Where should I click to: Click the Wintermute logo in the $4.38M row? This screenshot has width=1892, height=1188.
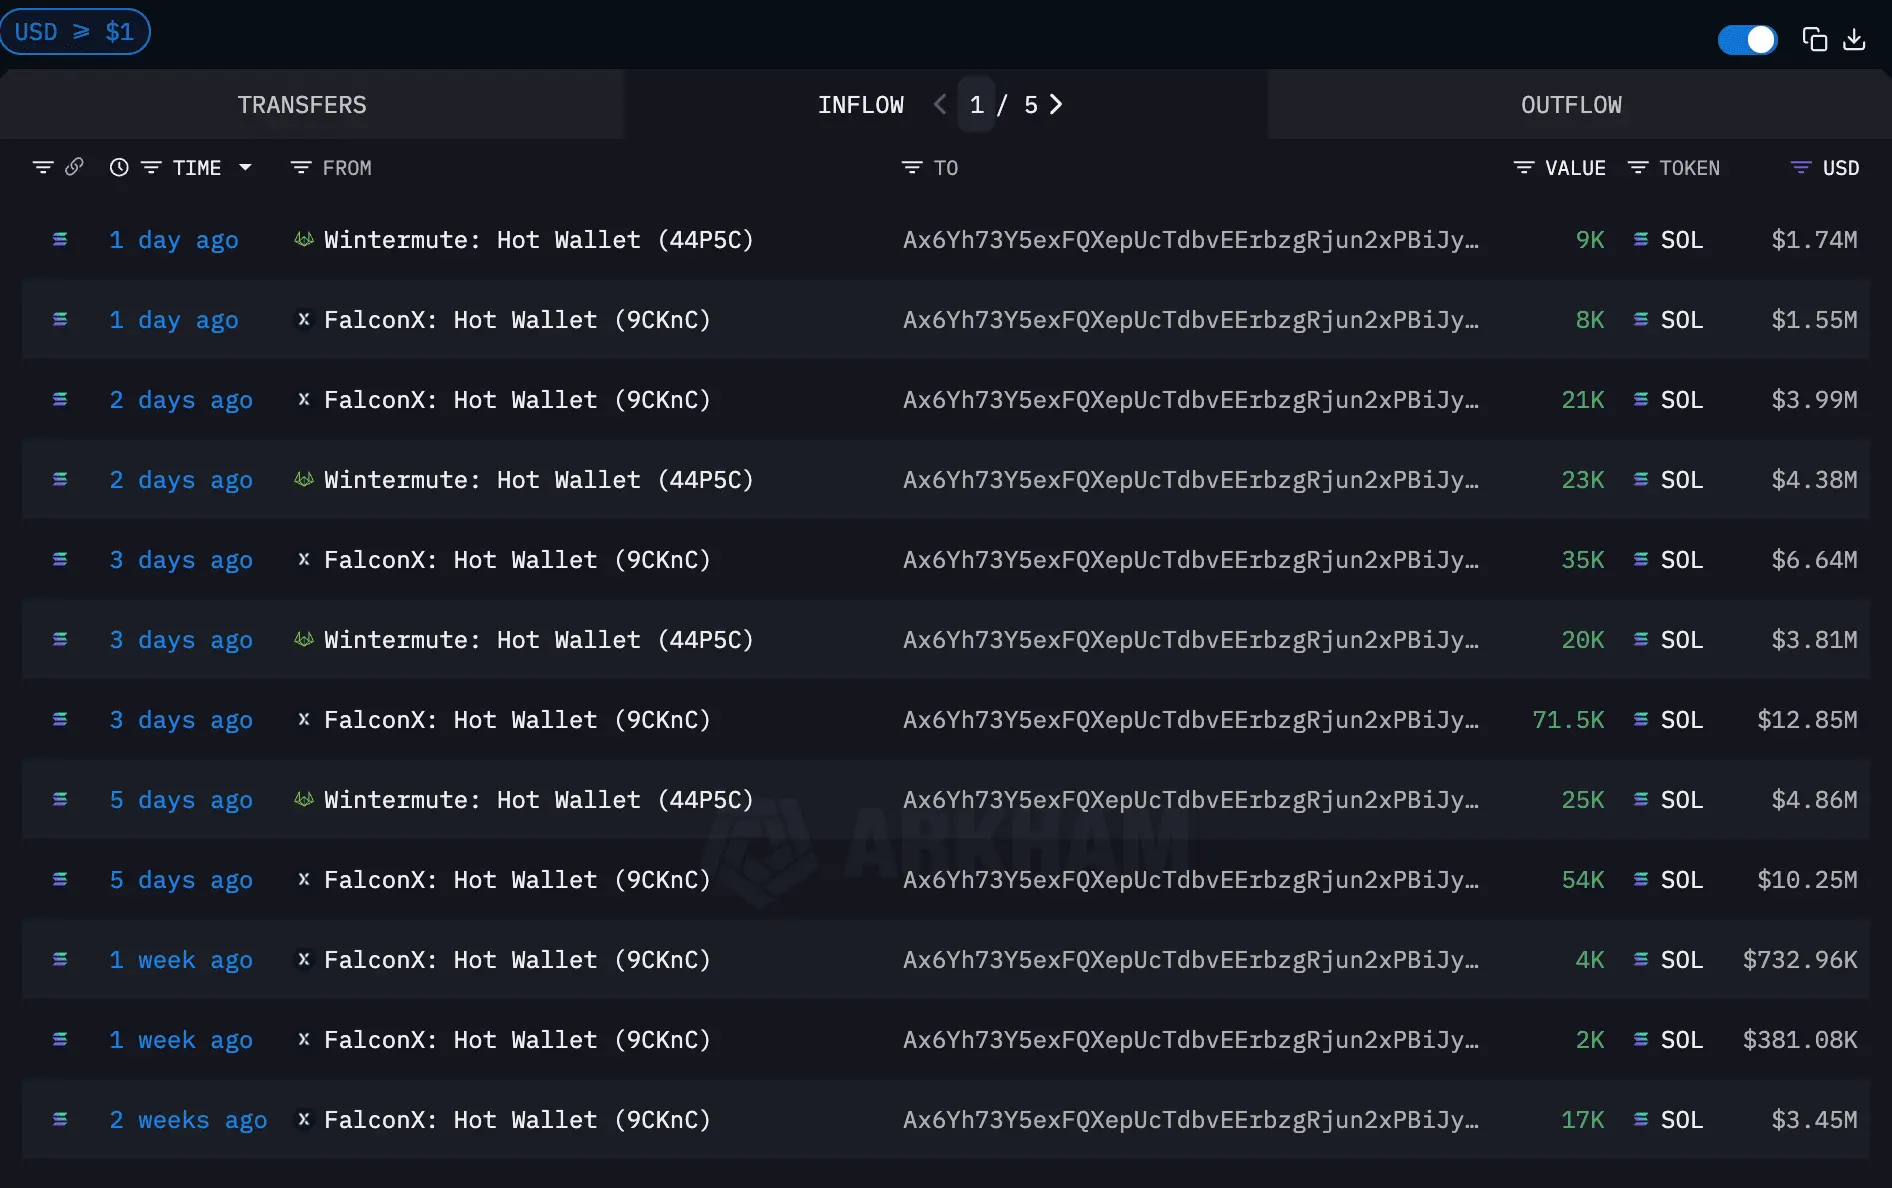point(304,479)
